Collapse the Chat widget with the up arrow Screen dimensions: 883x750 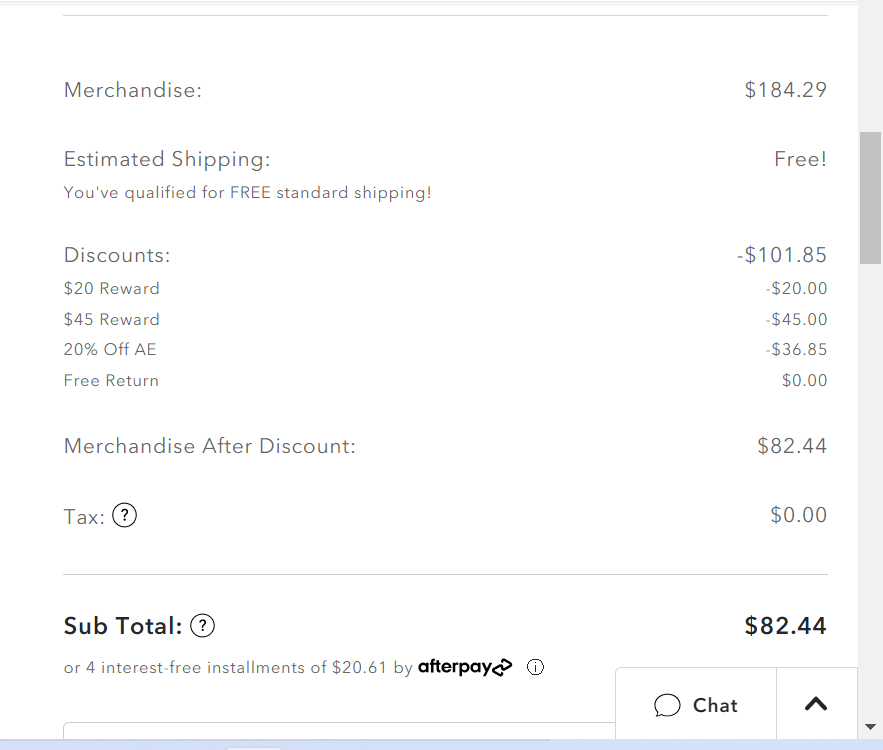point(815,702)
